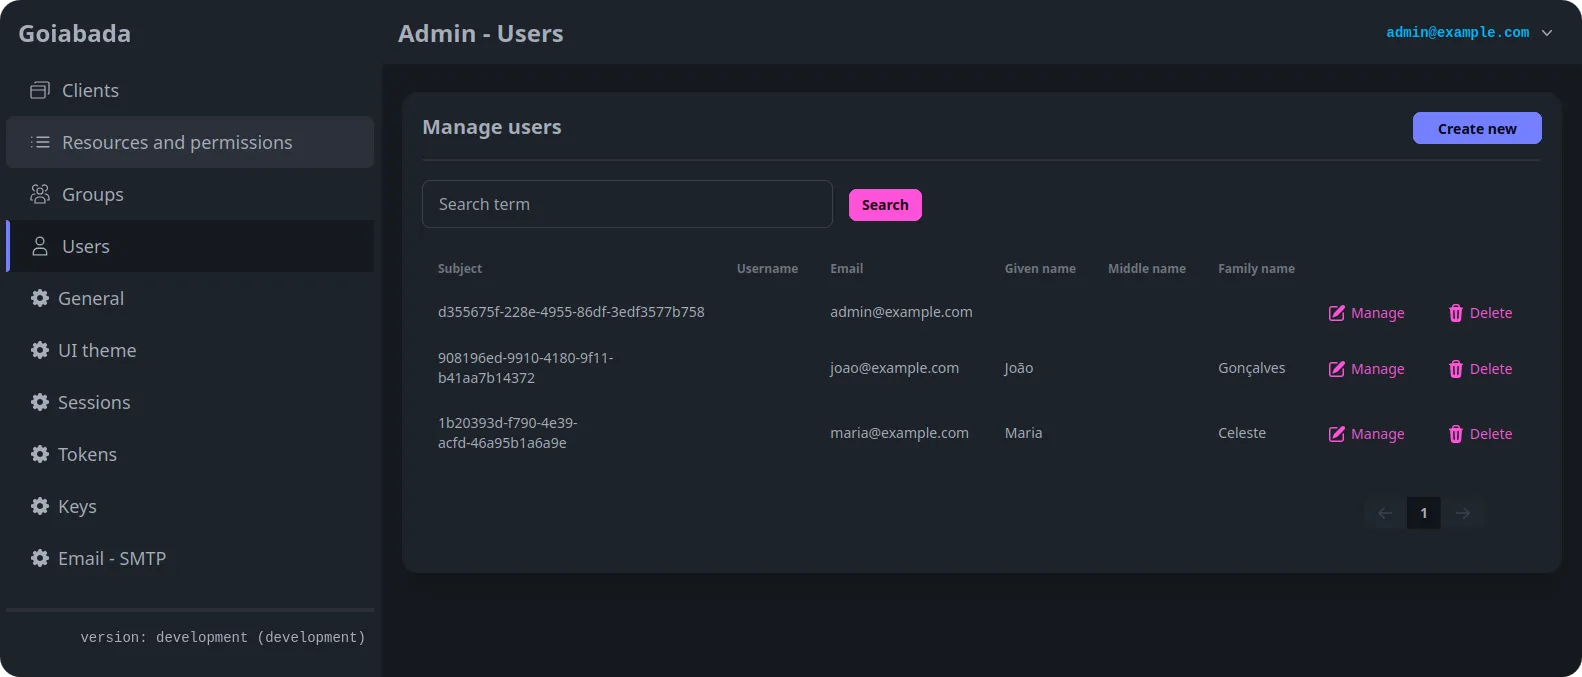Image resolution: width=1582 pixels, height=677 pixels.
Task: Click the gear icon next to Email - SMTP
Action: tap(40, 558)
